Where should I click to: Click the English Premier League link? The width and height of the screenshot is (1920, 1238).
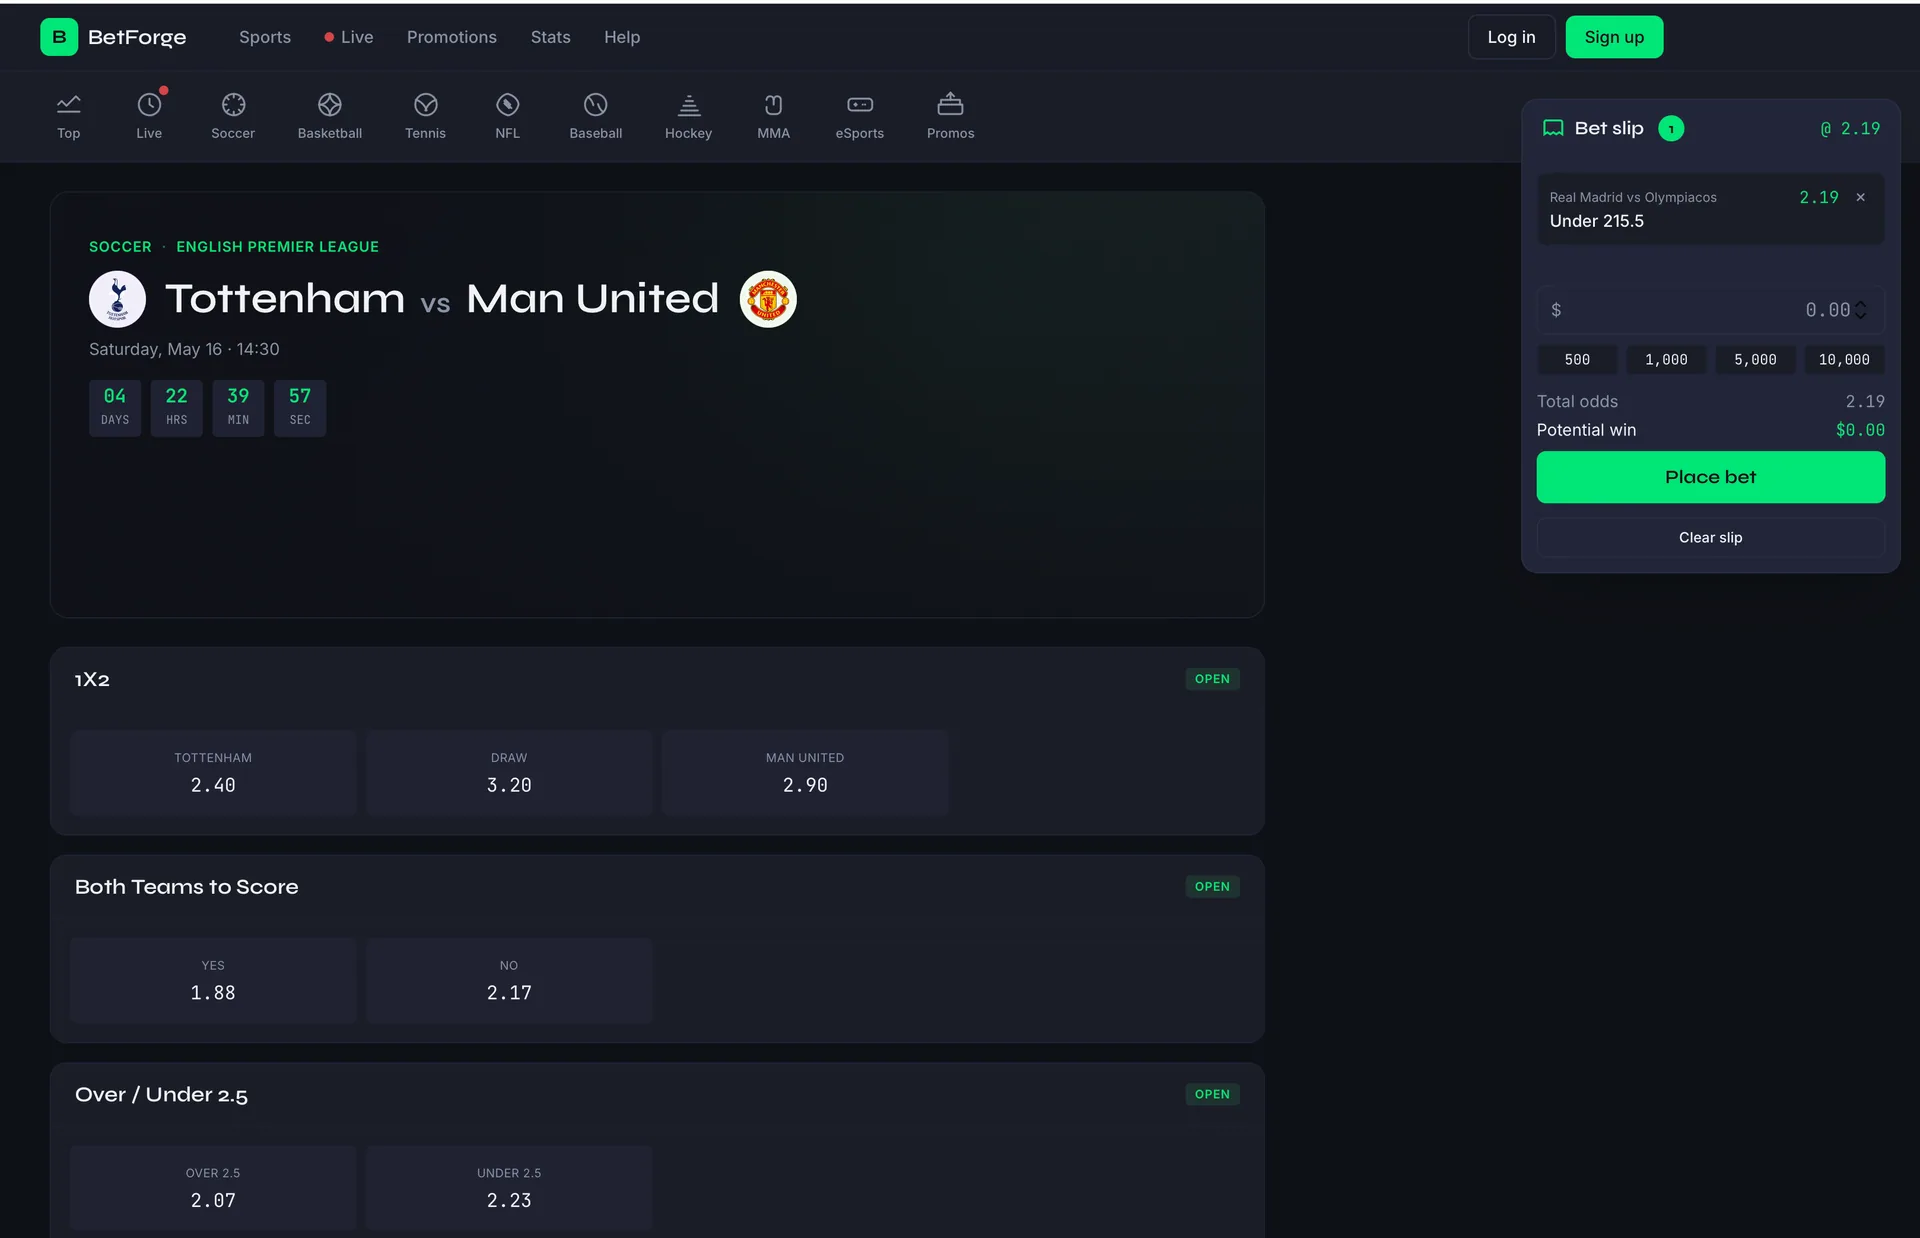coord(278,247)
